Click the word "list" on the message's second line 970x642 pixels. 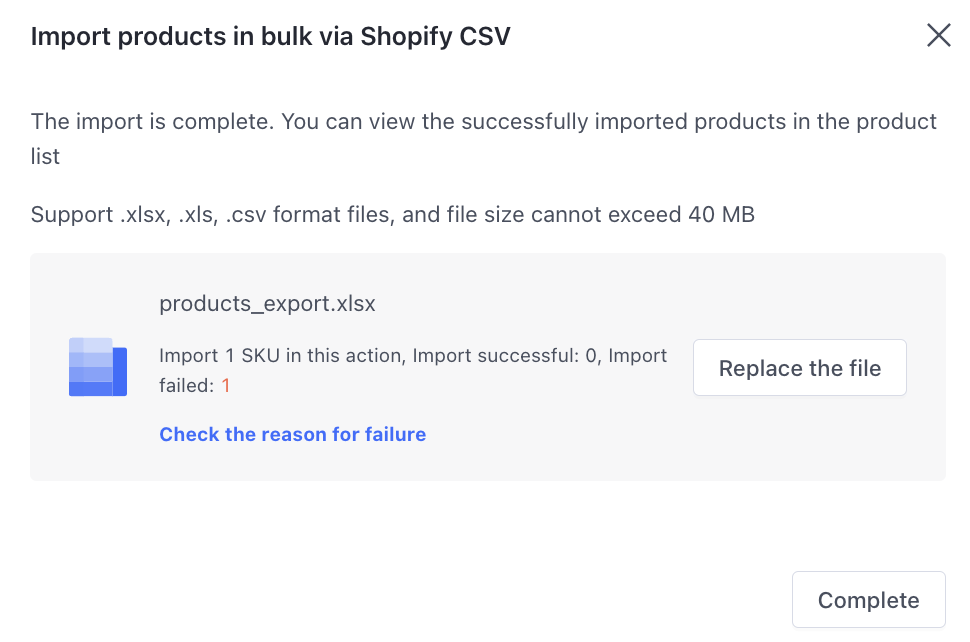tap(45, 157)
